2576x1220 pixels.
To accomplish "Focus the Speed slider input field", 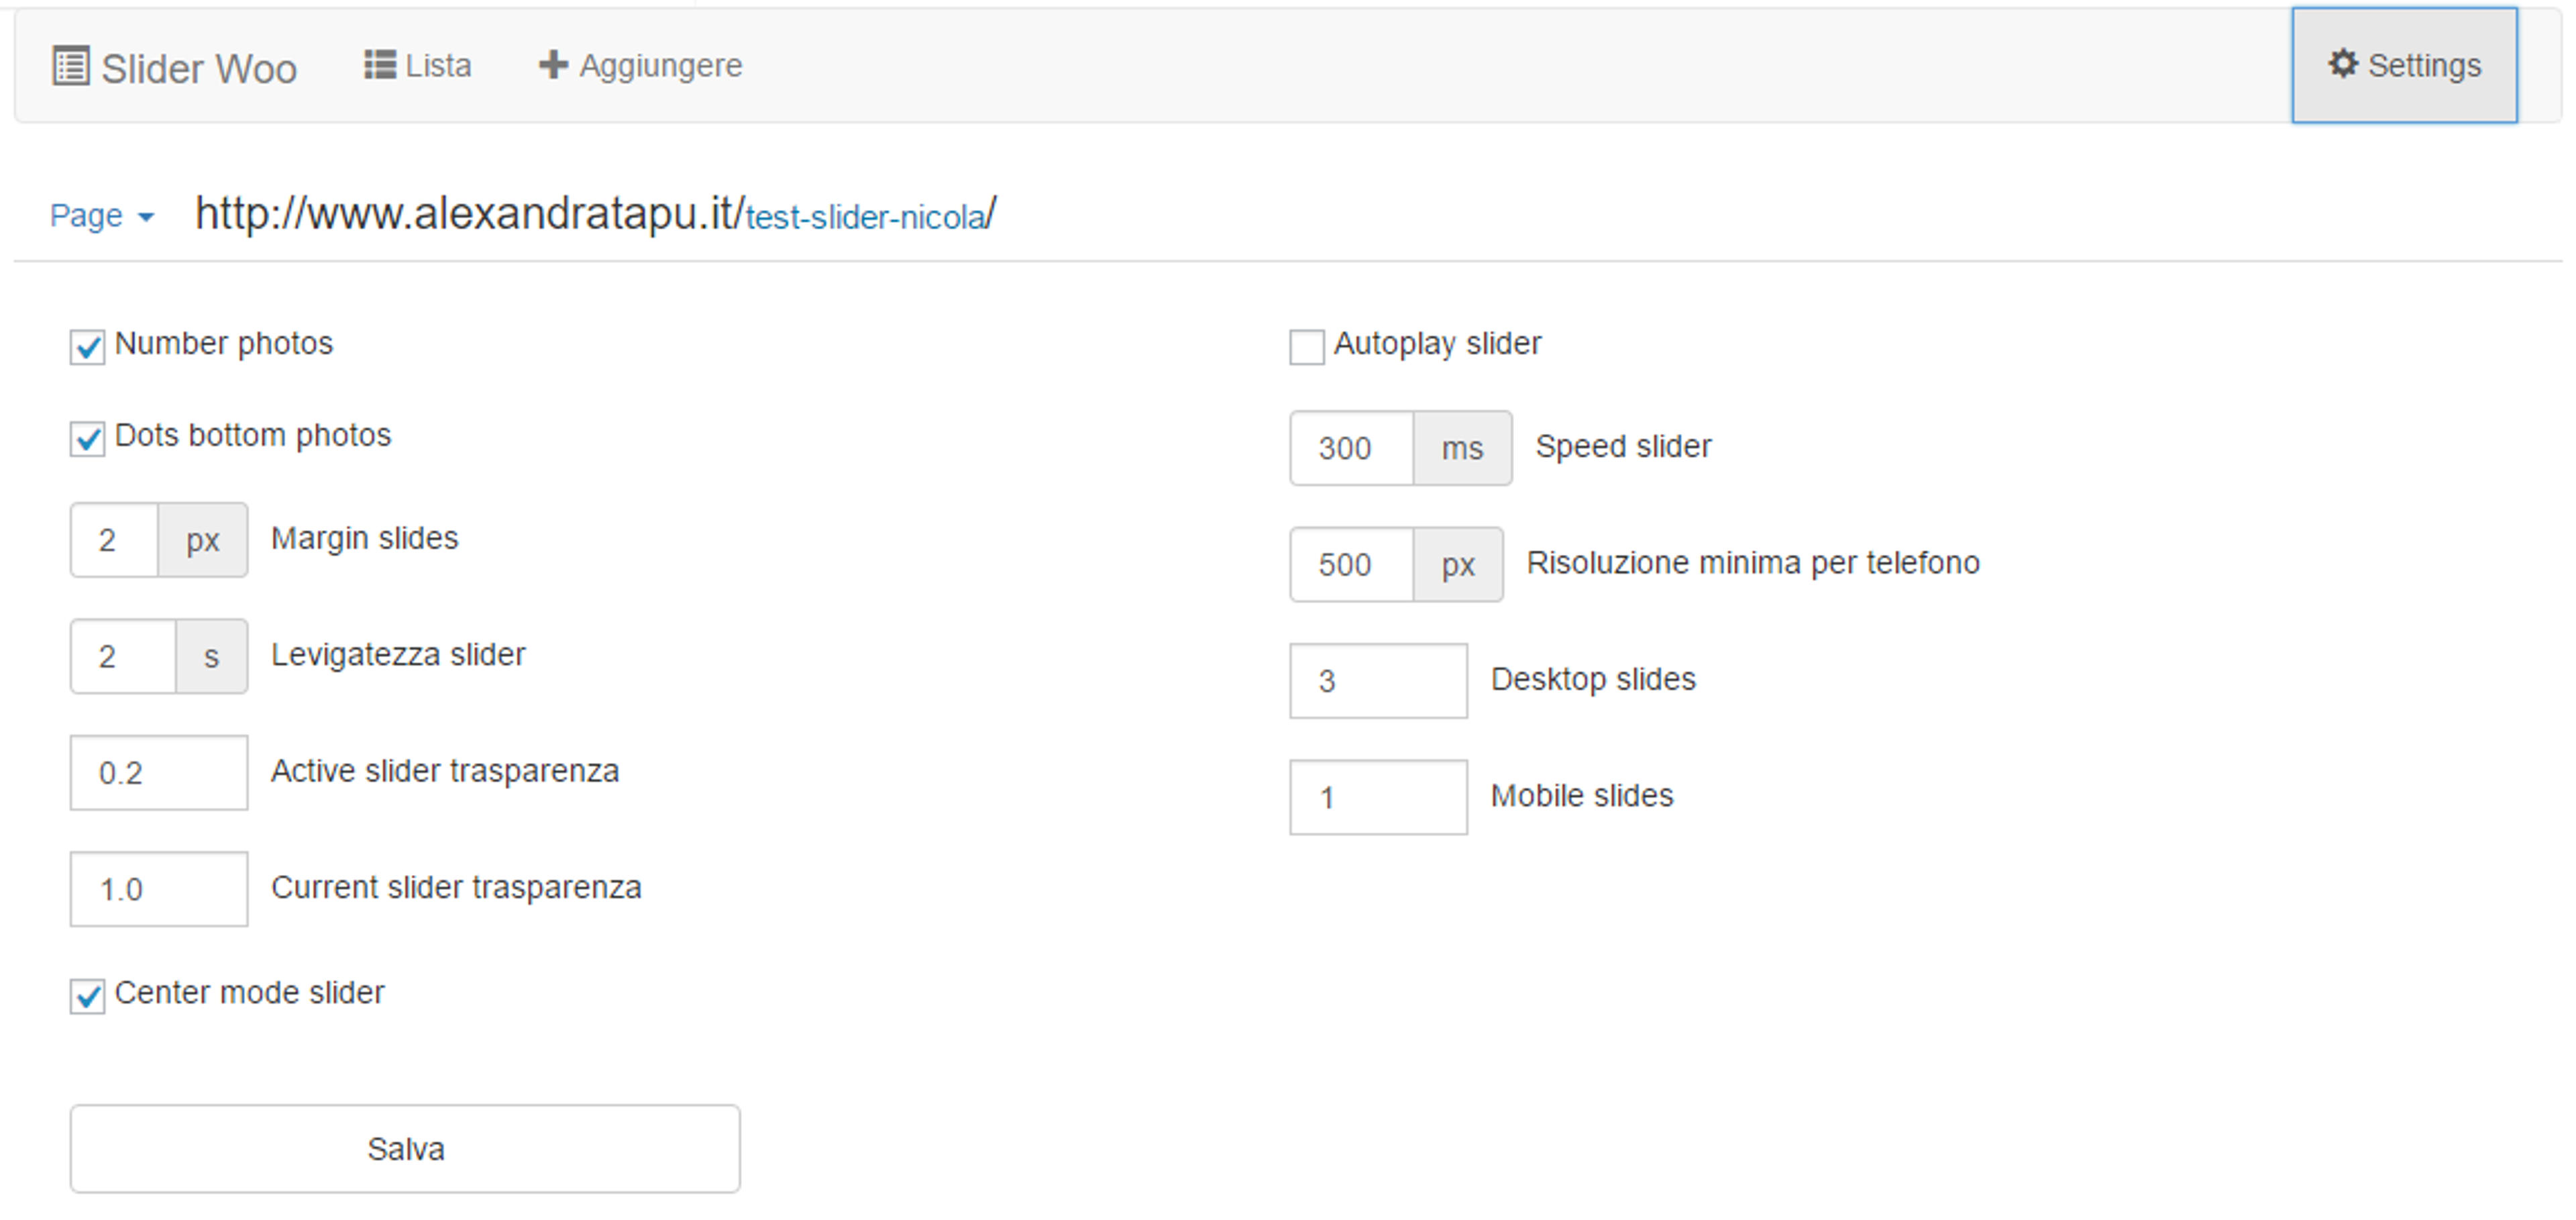I will [1352, 448].
